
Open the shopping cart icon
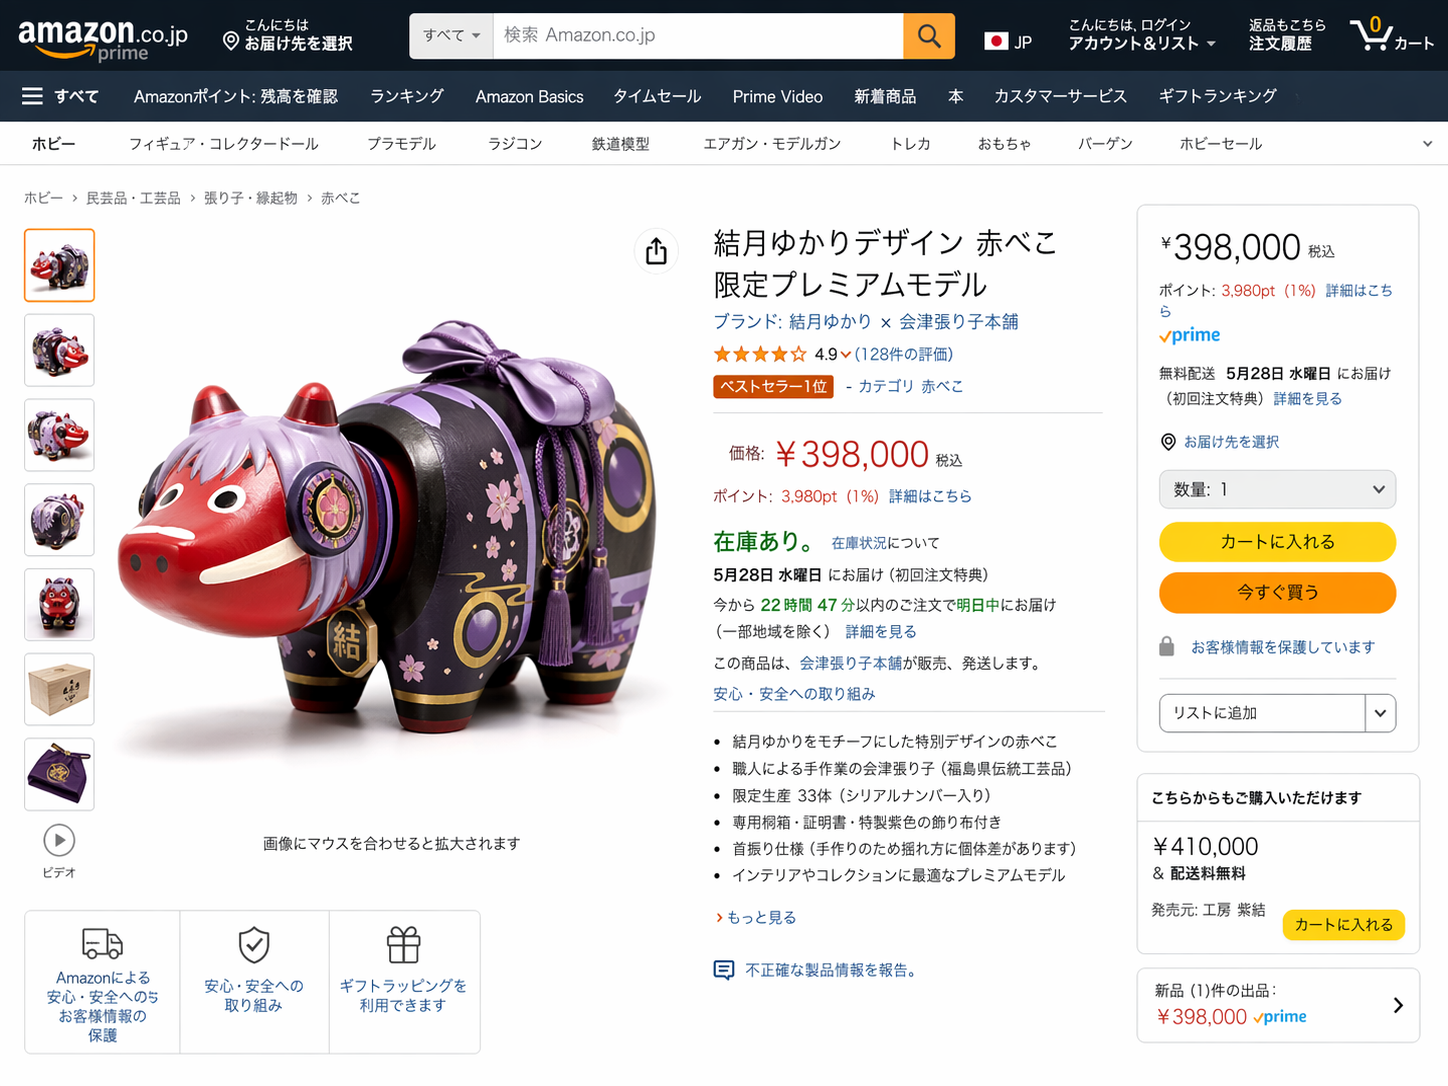tap(1370, 36)
